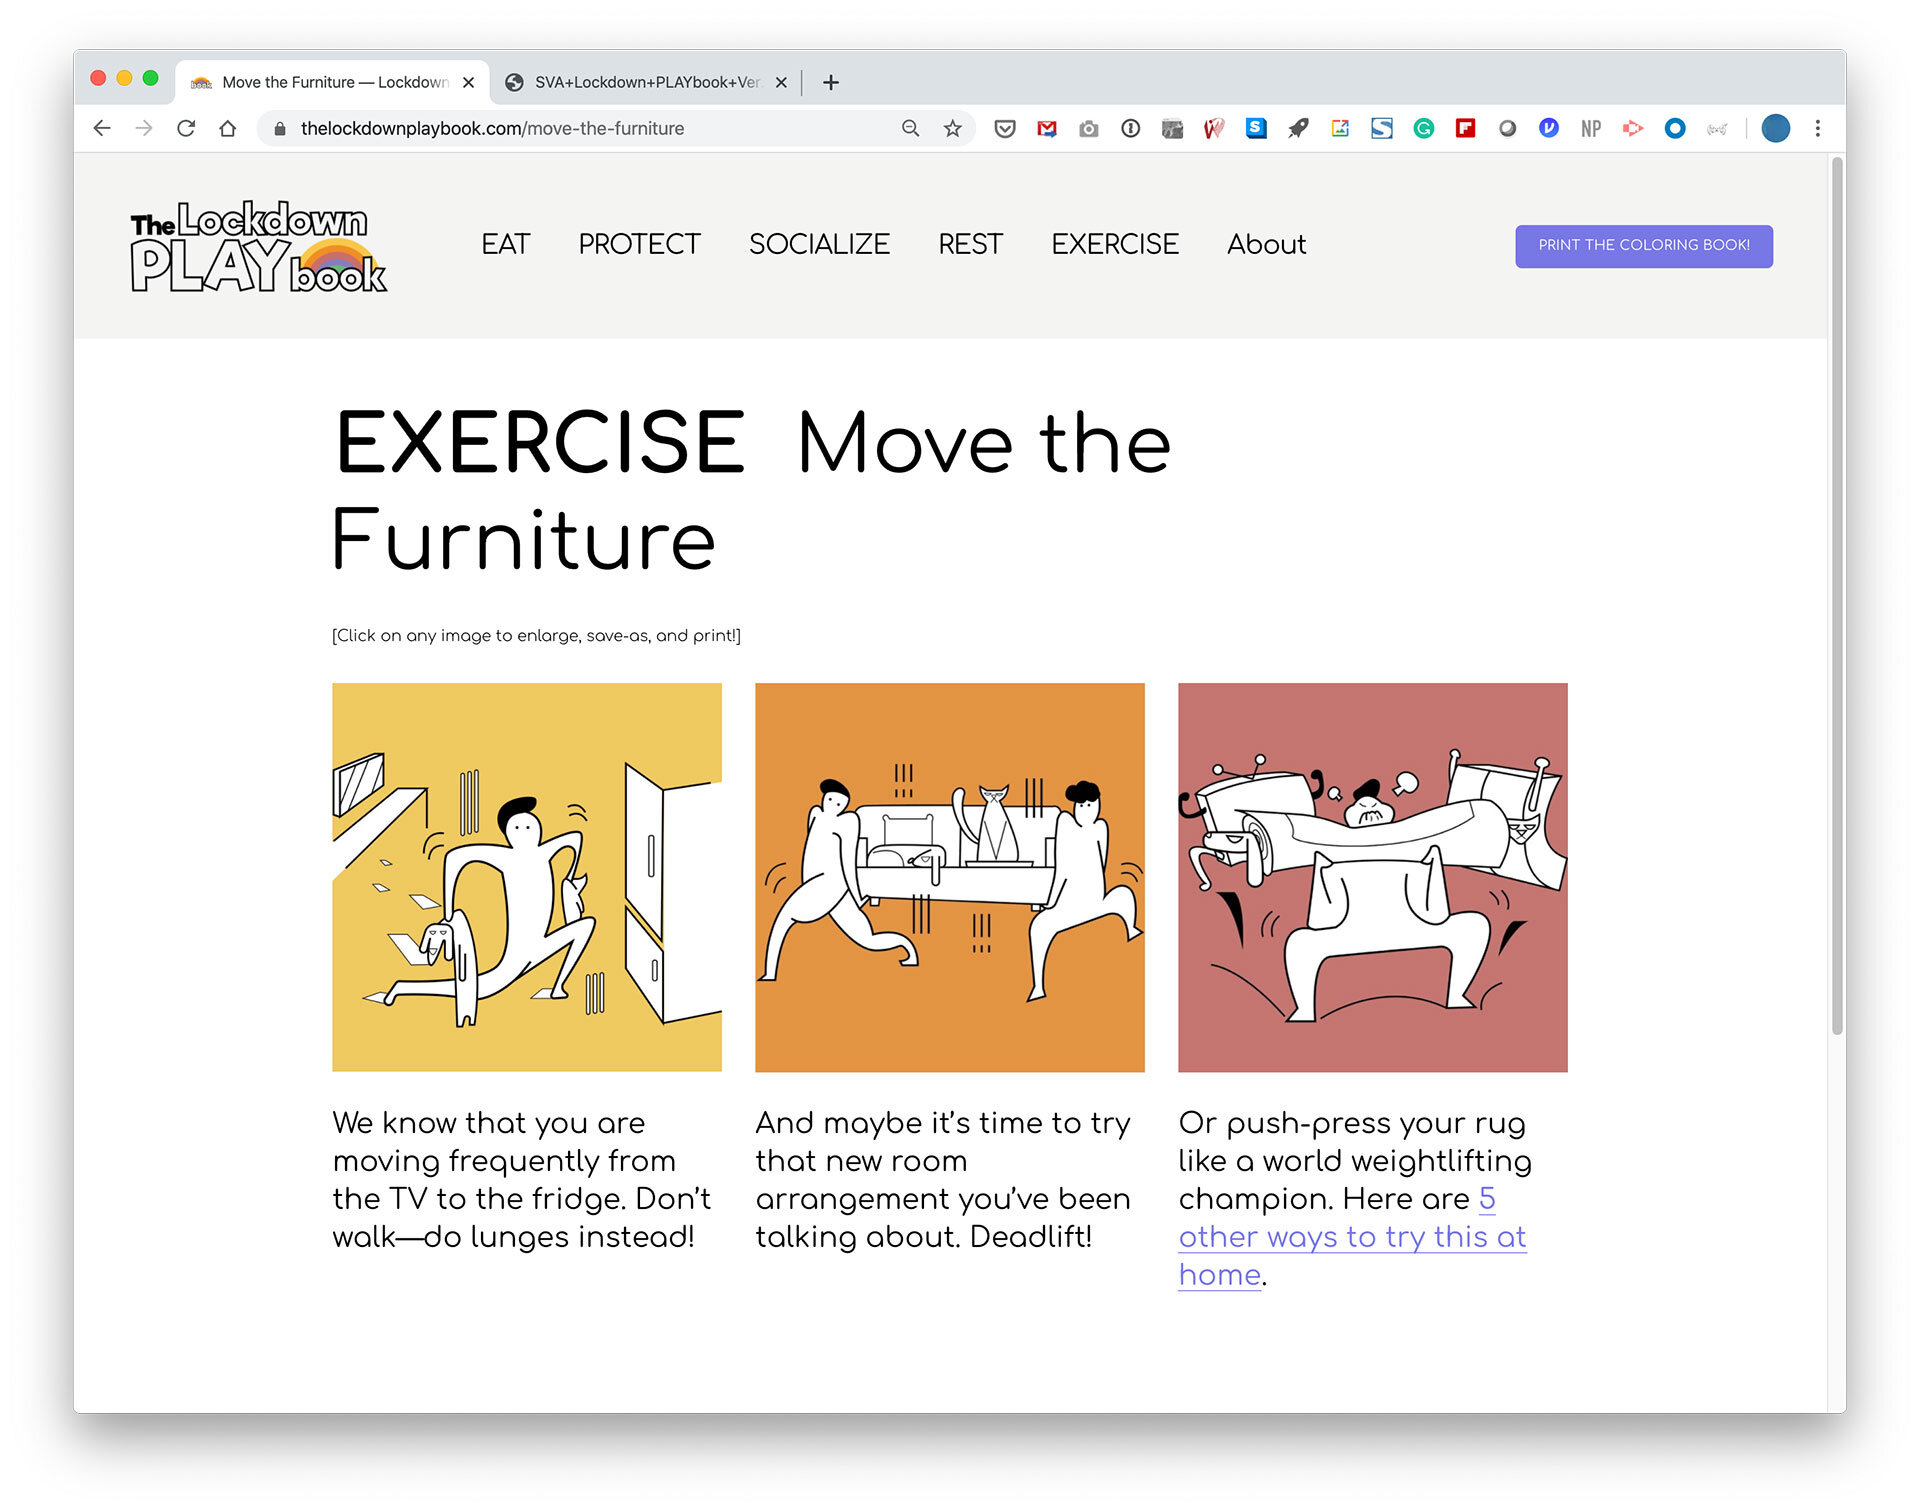Enlarge the yellow lunges illustration
This screenshot has height=1510, width=1920.
pyautogui.click(x=526, y=877)
